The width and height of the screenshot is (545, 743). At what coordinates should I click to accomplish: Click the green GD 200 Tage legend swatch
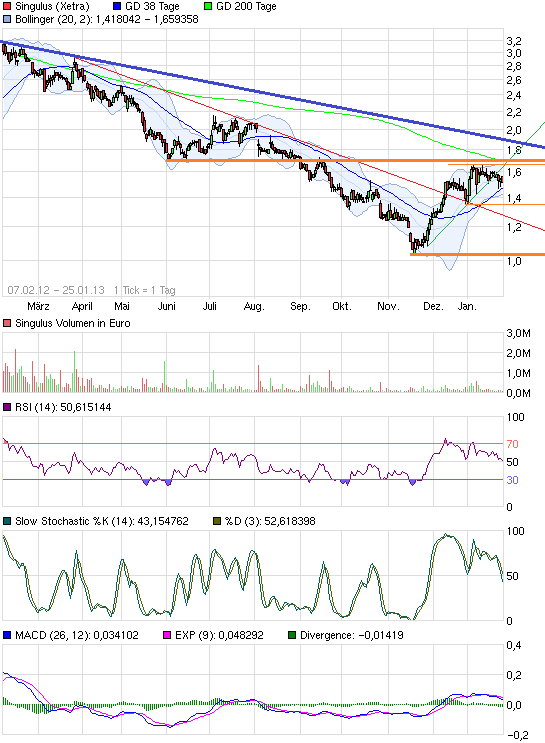click(208, 6)
